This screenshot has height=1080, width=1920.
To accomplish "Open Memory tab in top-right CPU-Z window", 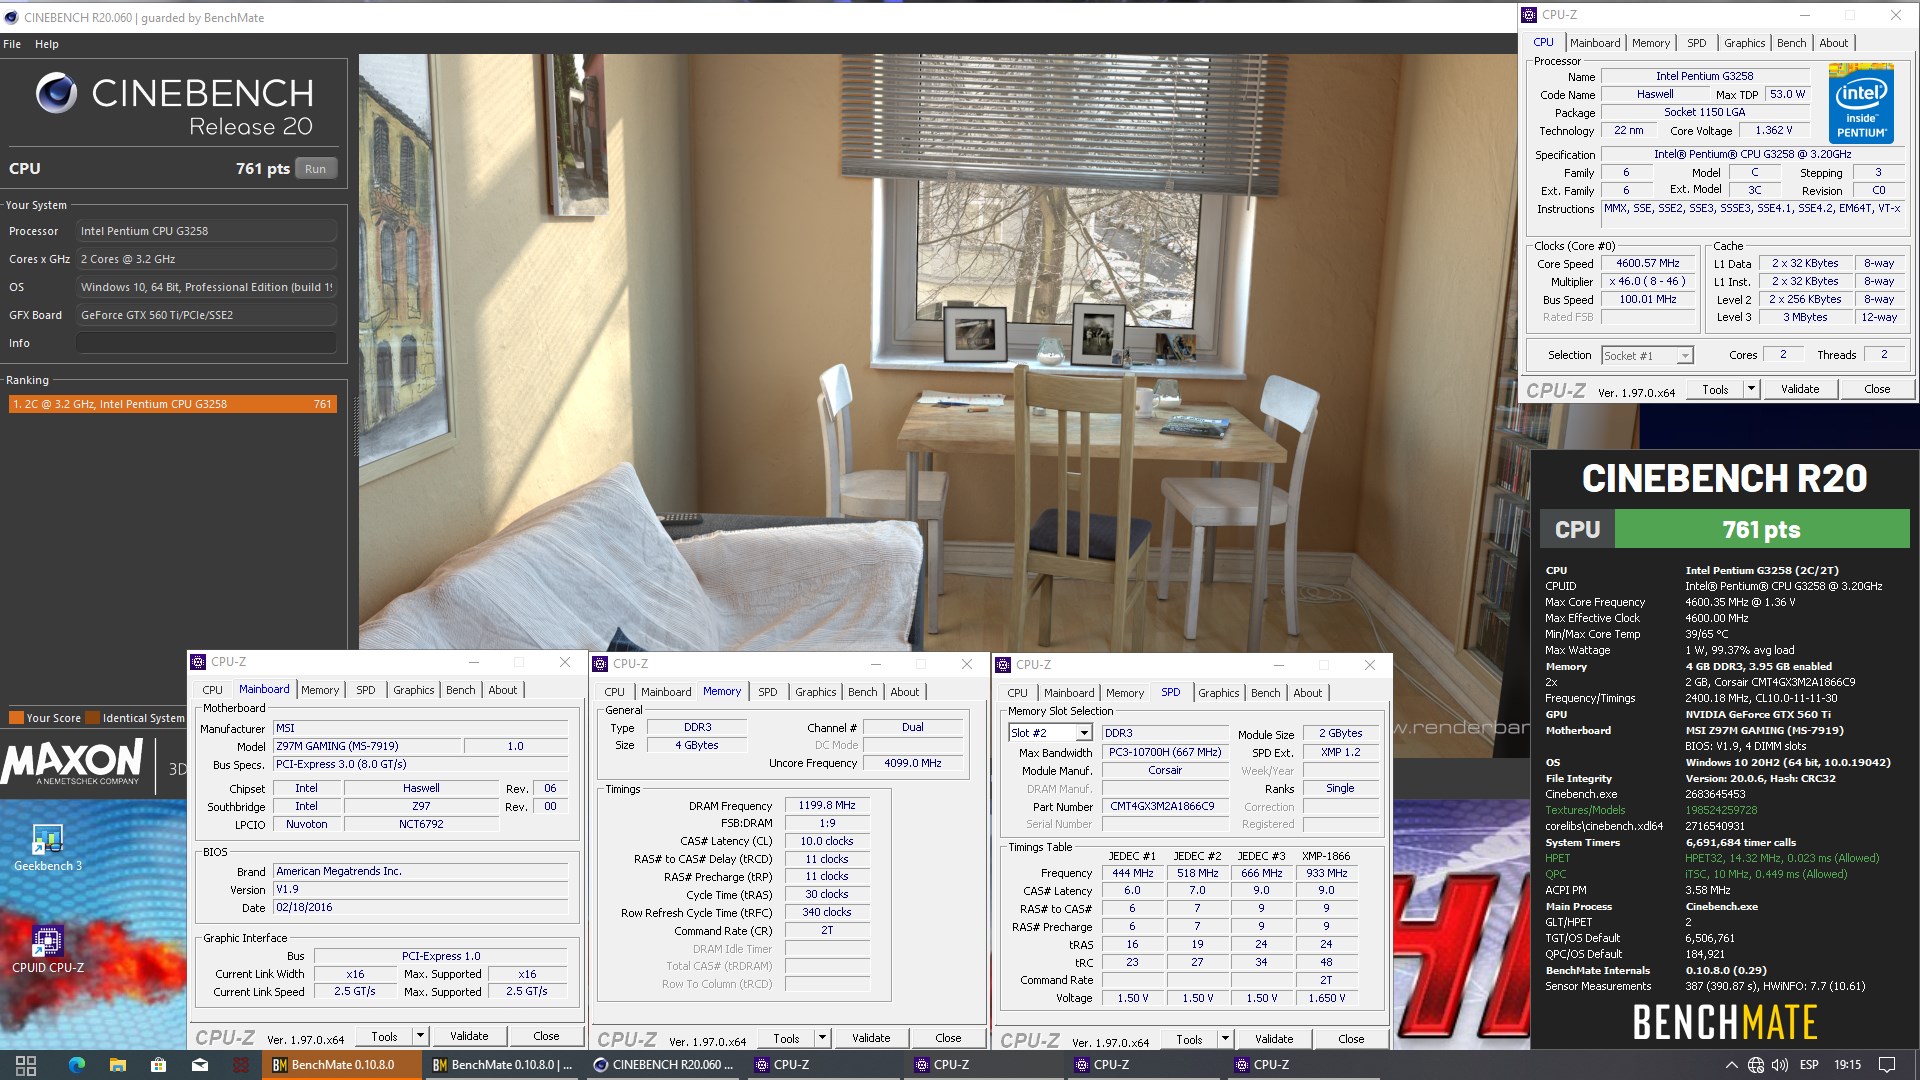I will click(x=1651, y=43).
